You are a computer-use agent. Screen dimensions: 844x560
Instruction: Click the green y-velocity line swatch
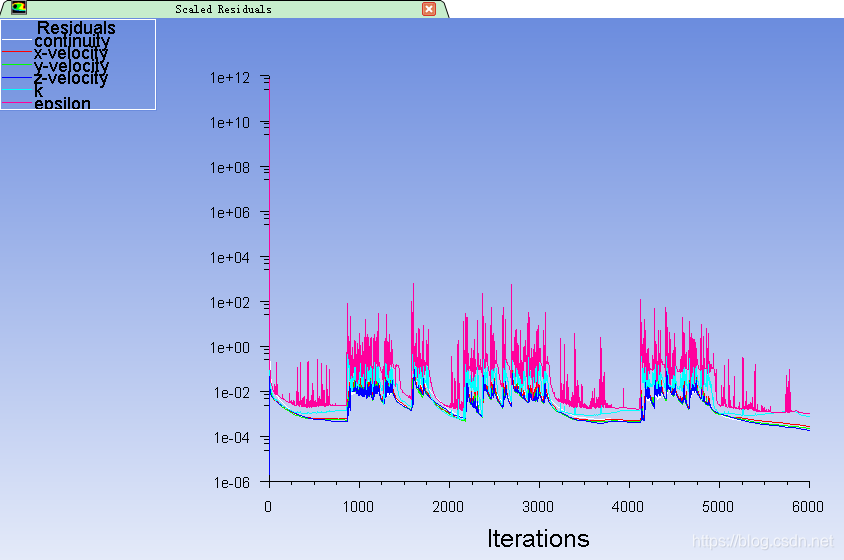pyautogui.click(x=16, y=65)
